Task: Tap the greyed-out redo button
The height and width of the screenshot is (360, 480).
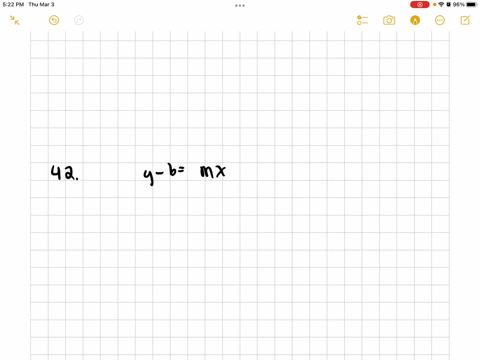Action: [x=79, y=20]
